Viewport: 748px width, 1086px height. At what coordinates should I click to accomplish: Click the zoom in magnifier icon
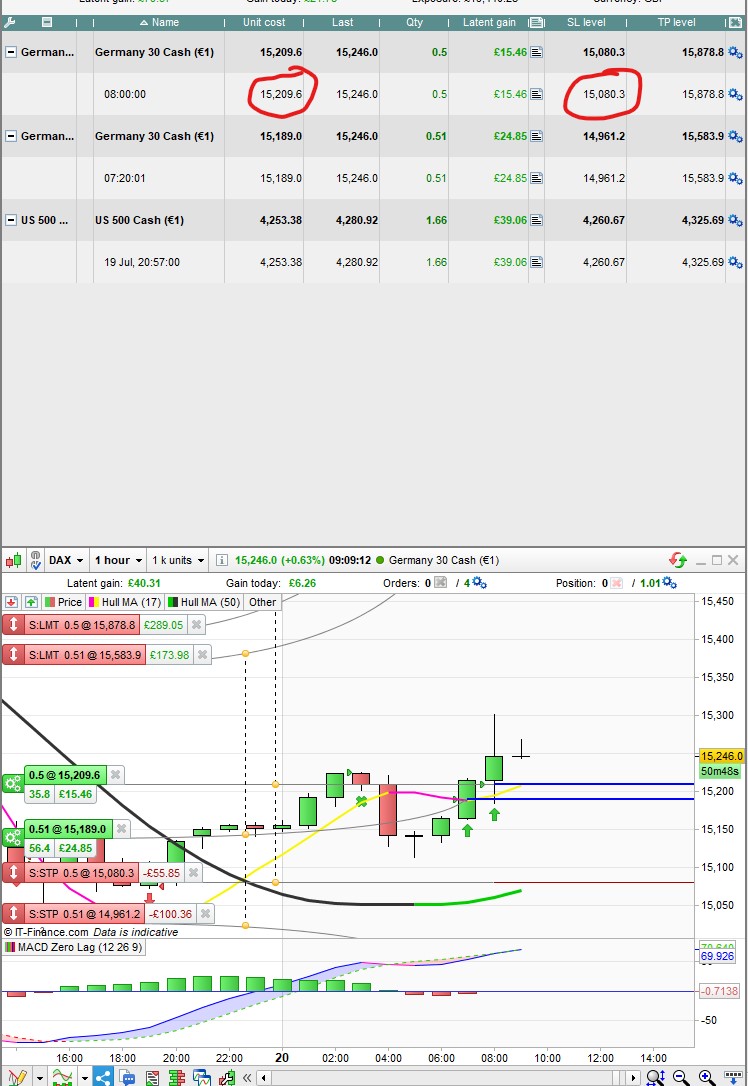point(706,1077)
